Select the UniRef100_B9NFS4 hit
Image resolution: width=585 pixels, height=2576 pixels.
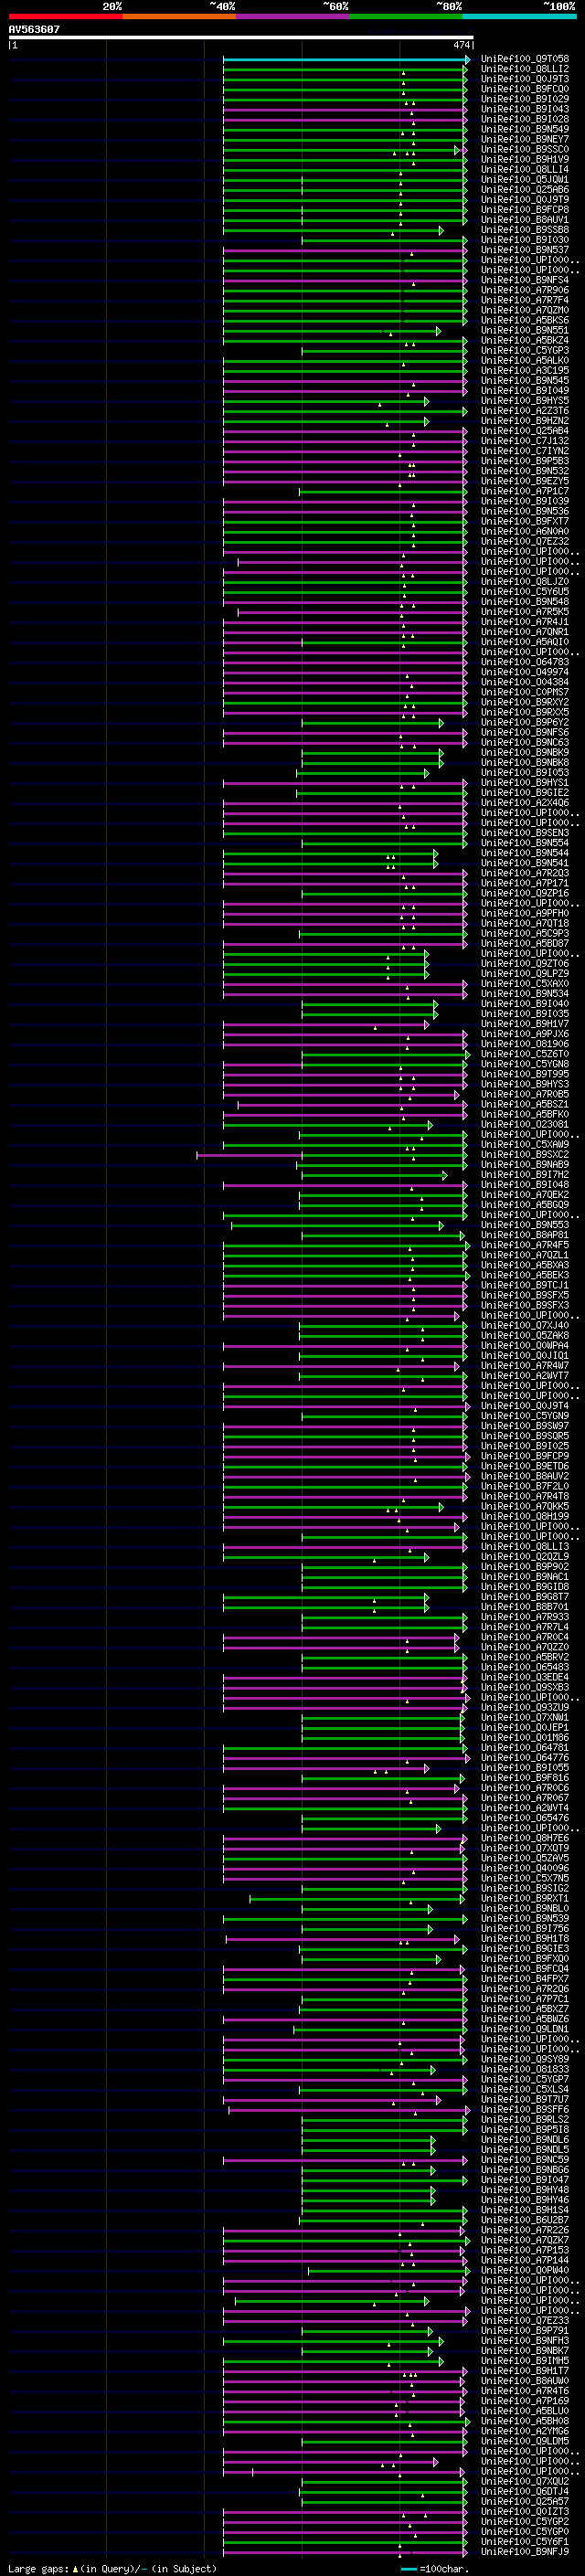click(525, 280)
